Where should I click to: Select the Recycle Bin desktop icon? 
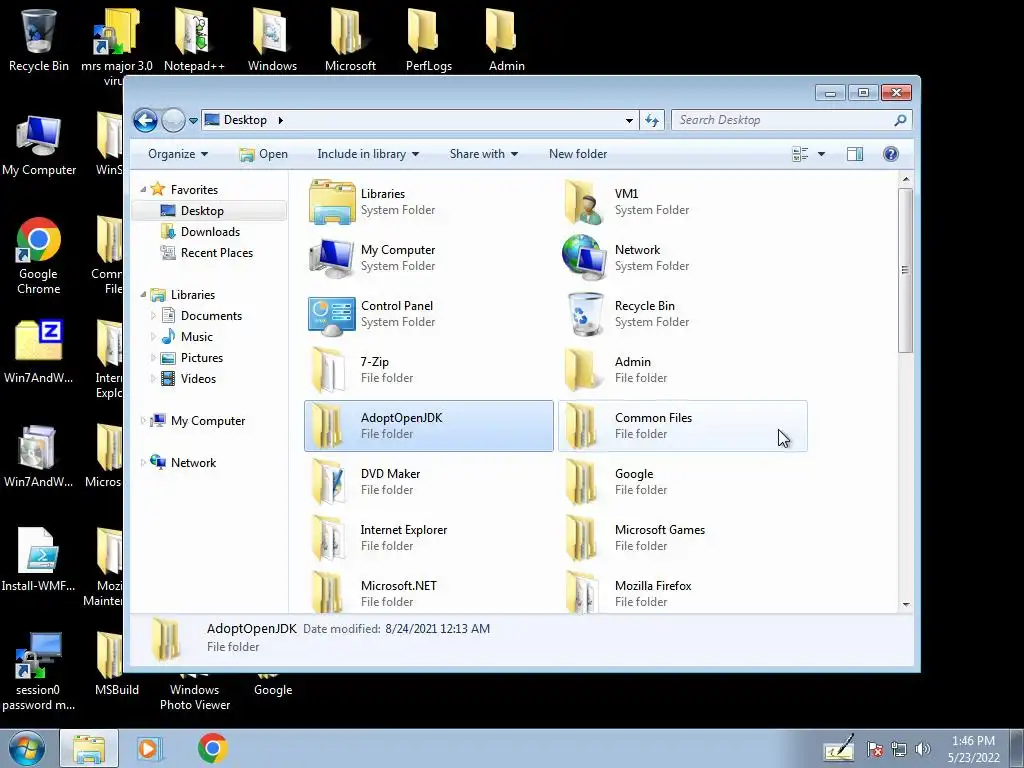38,40
